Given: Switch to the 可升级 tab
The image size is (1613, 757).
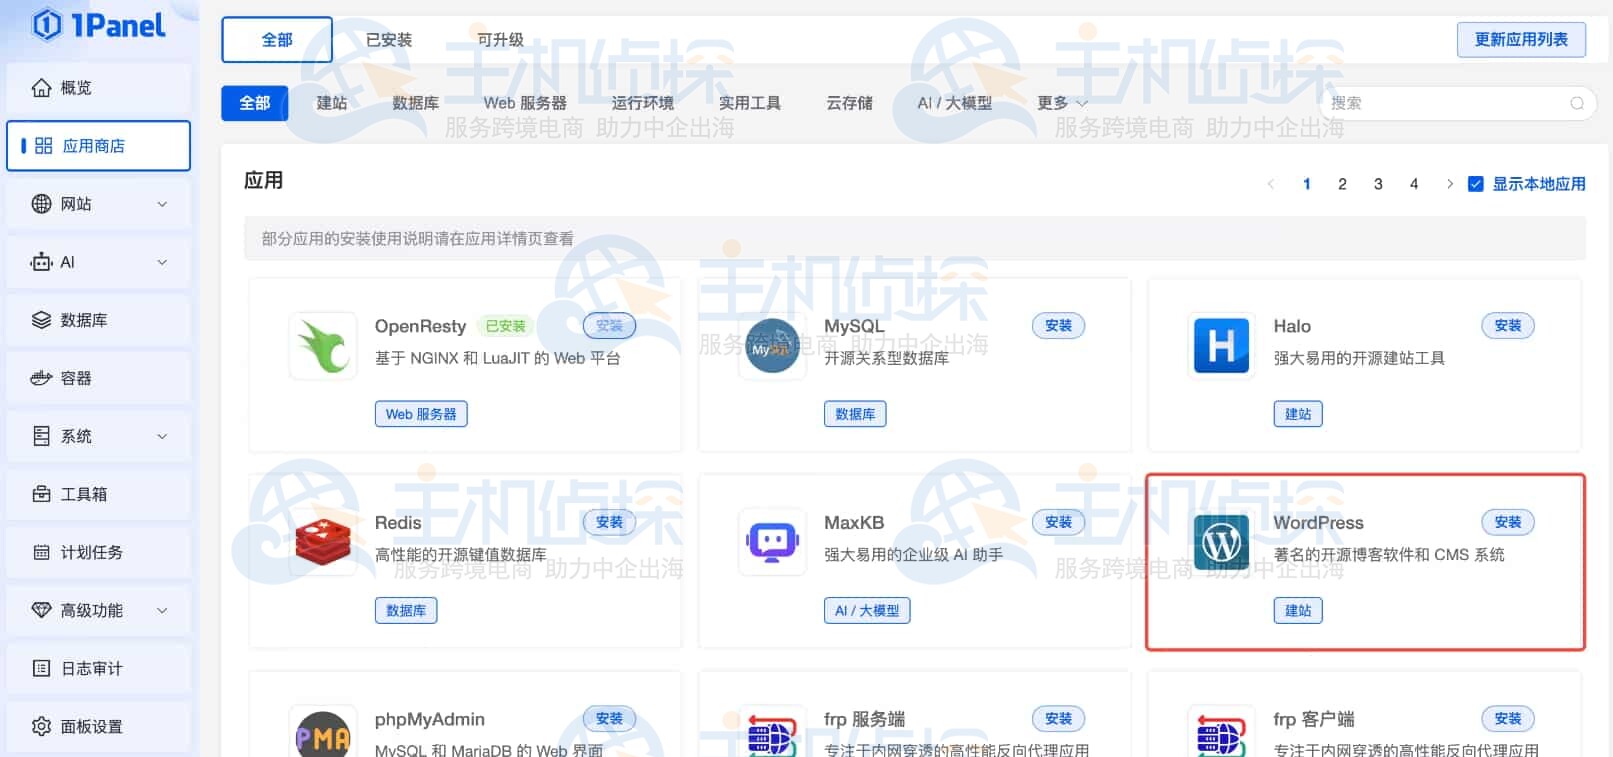Looking at the screenshot, I should click(x=500, y=40).
